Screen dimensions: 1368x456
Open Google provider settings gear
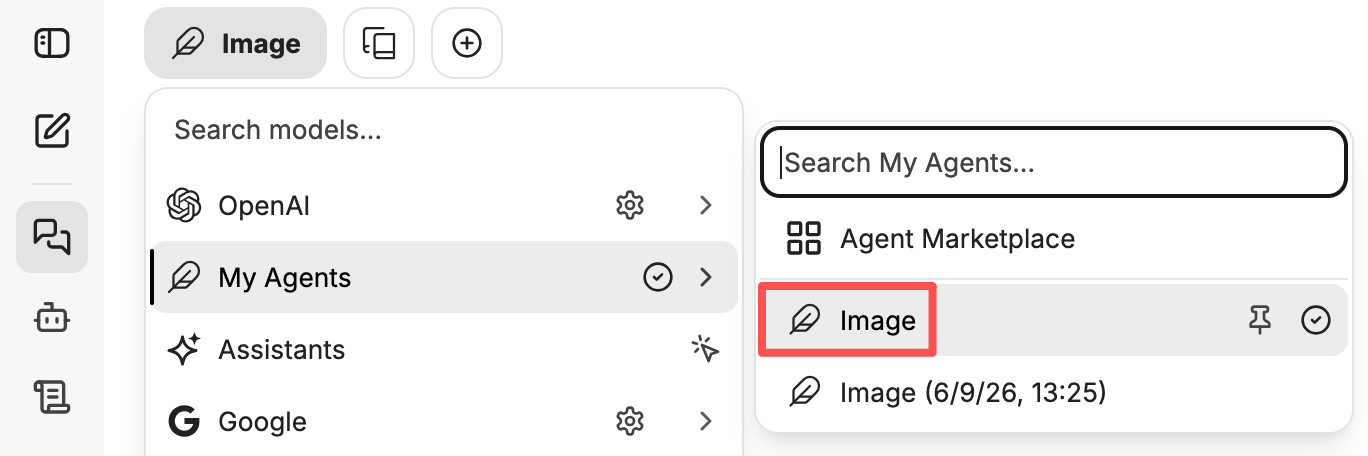(629, 422)
